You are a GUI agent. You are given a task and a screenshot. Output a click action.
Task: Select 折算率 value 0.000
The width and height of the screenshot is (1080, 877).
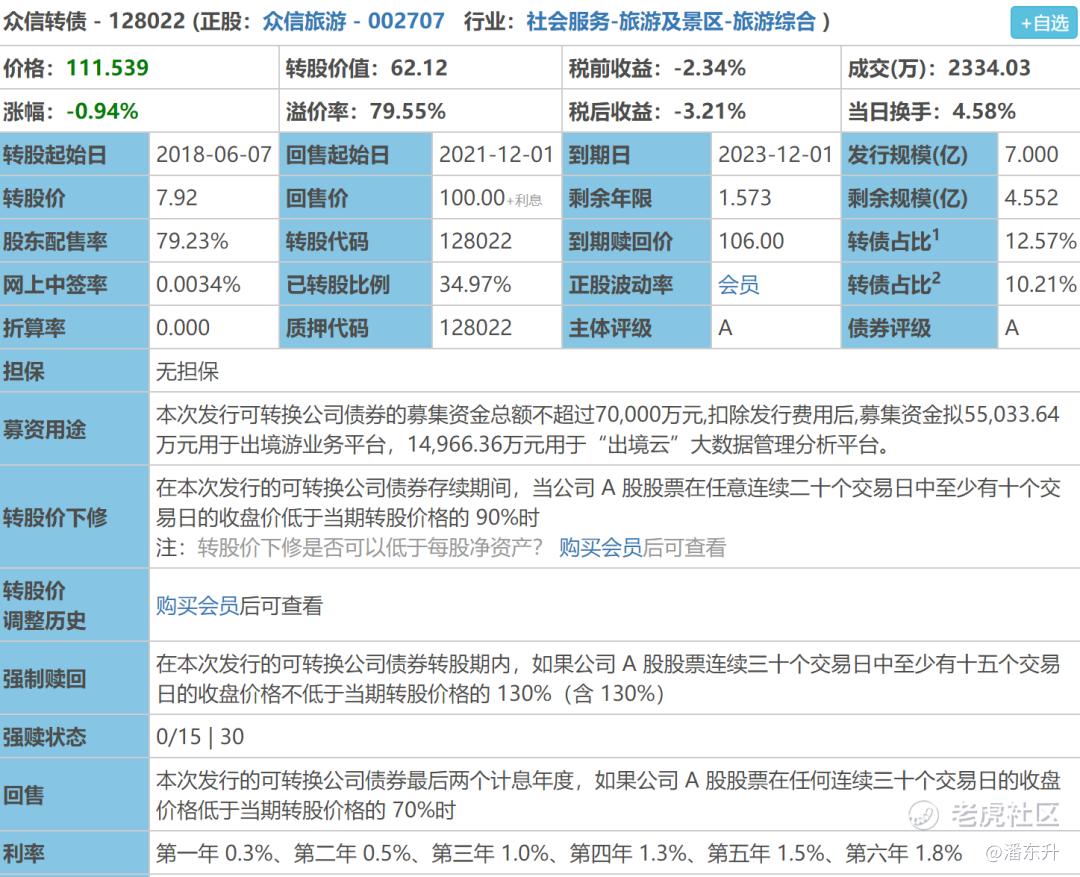pos(183,328)
